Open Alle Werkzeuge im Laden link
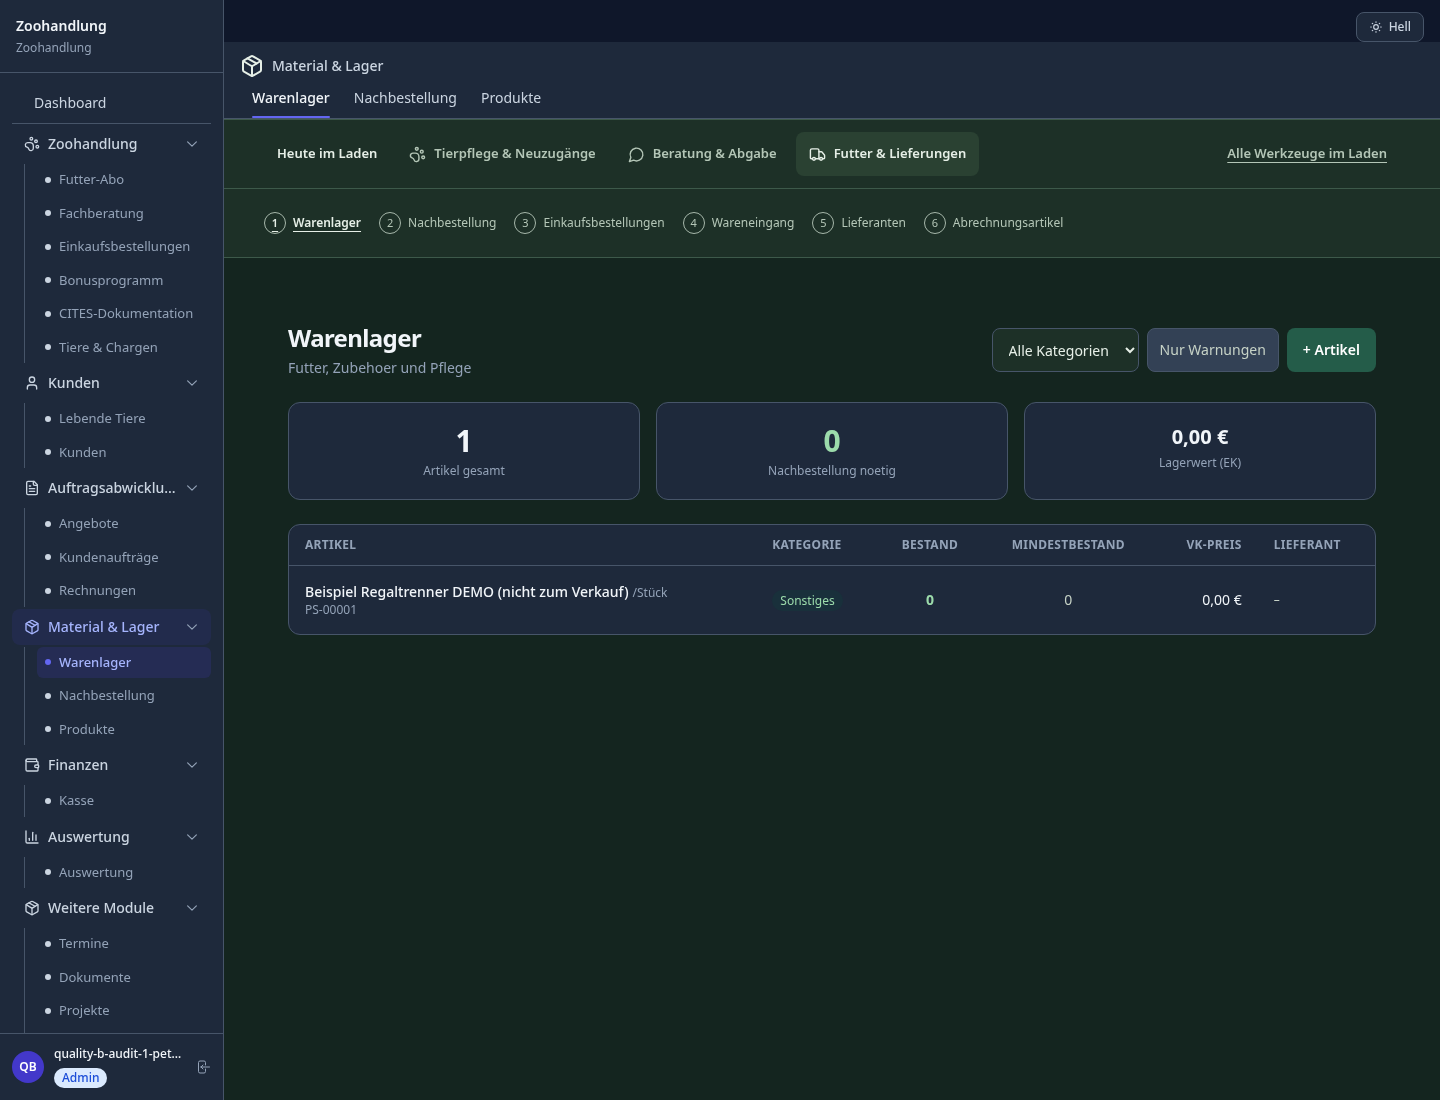The width and height of the screenshot is (1440, 1100). point(1307,154)
